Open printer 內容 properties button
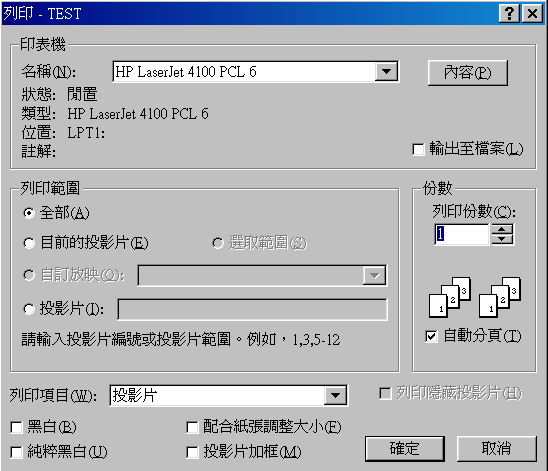Image resolution: width=548 pixels, height=471 pixels. coord(468,73)
